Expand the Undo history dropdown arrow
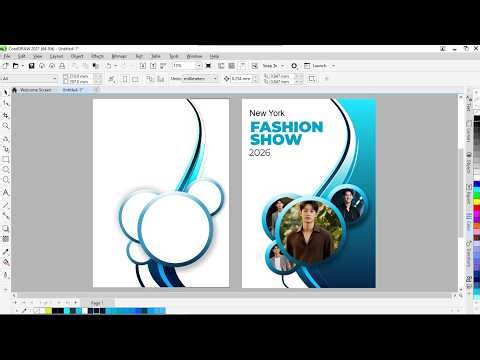 pos(116,66)
